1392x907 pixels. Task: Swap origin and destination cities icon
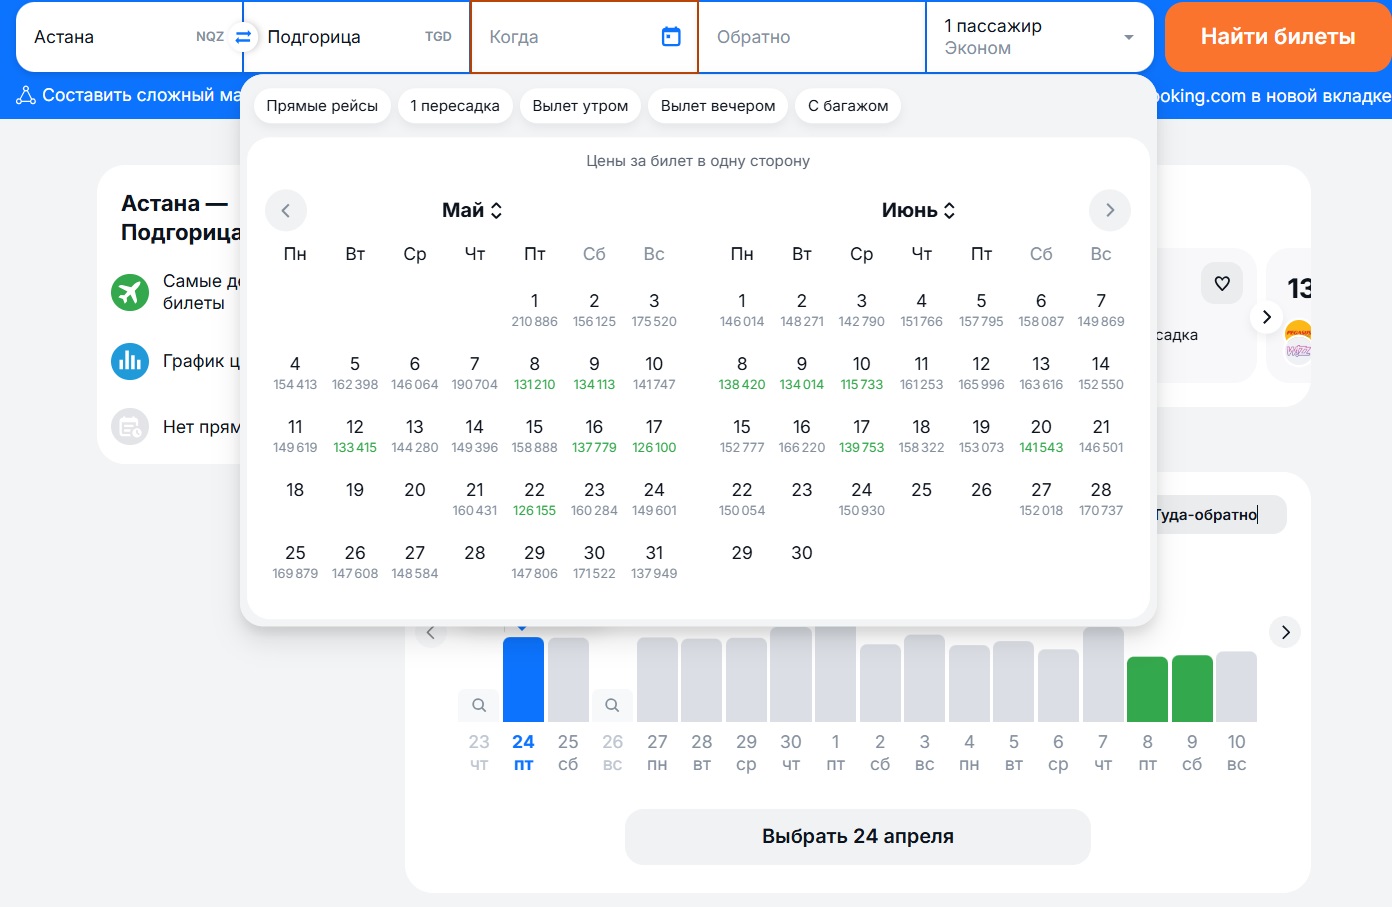[x=243, y=37]
